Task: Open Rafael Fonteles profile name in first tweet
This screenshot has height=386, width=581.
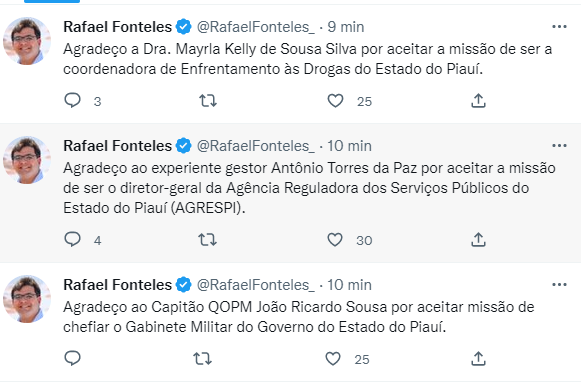Action: coord(117,27)
